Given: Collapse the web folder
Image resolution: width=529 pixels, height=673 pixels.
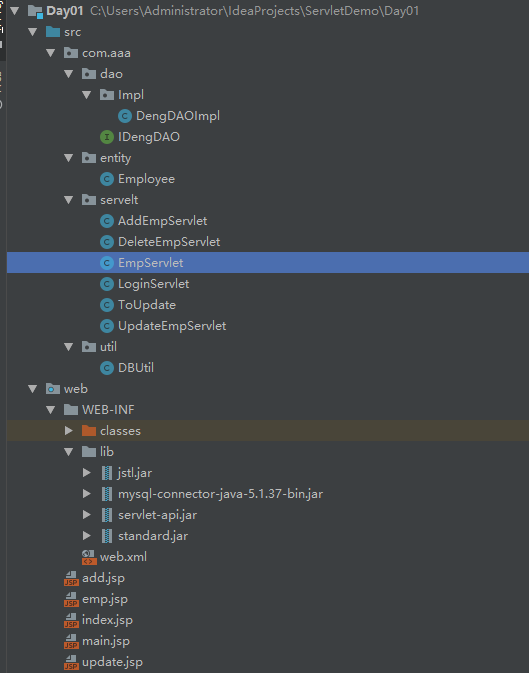Looking at the screenshot, I should pos(33,389).
